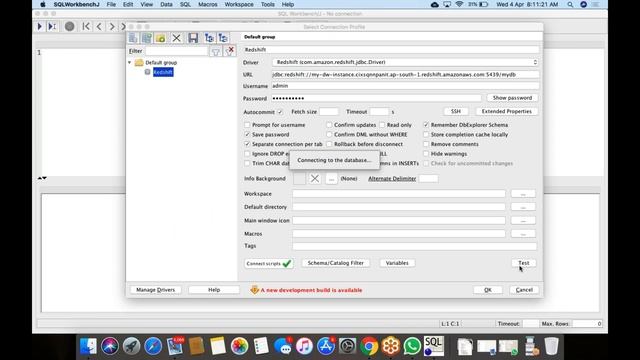Add a new profile group folder

click(x=160, y=38)
